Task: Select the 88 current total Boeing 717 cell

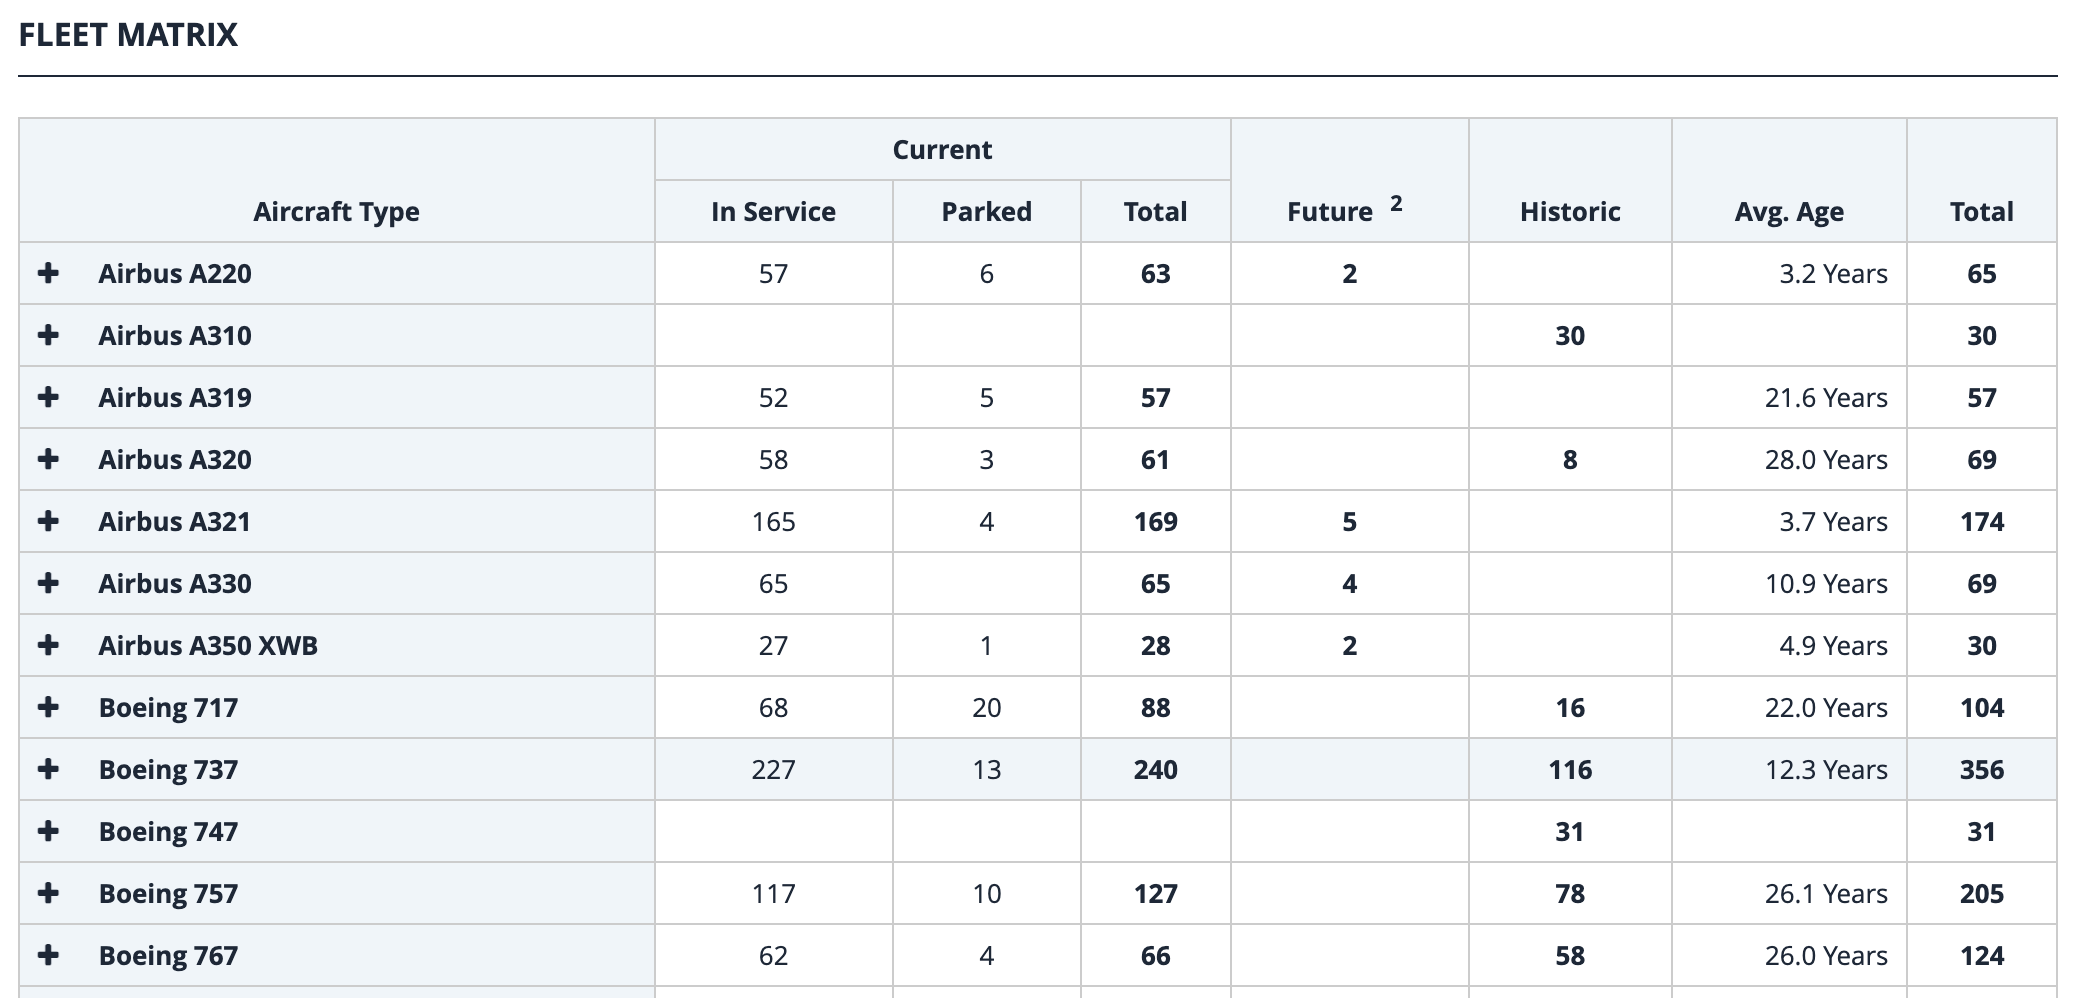Action: 1155,708
